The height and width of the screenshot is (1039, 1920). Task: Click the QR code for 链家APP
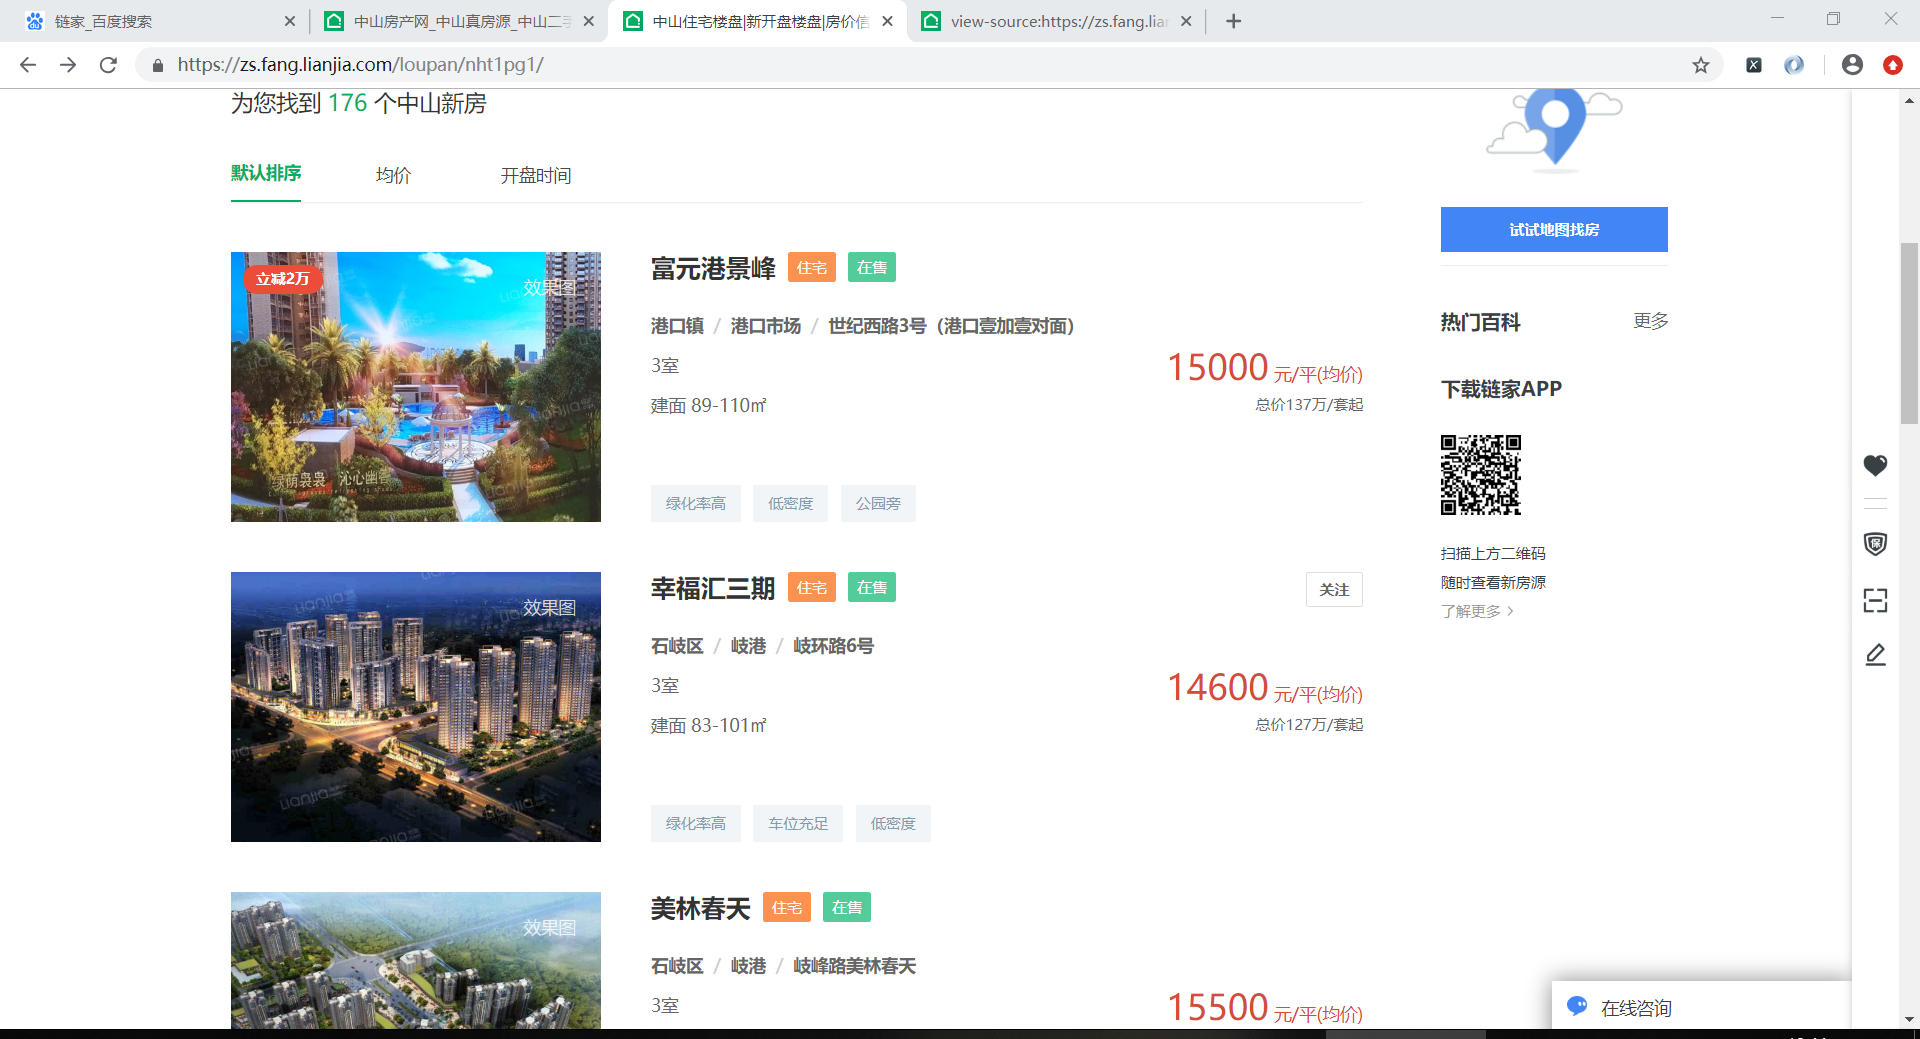tap(1481, 475)
